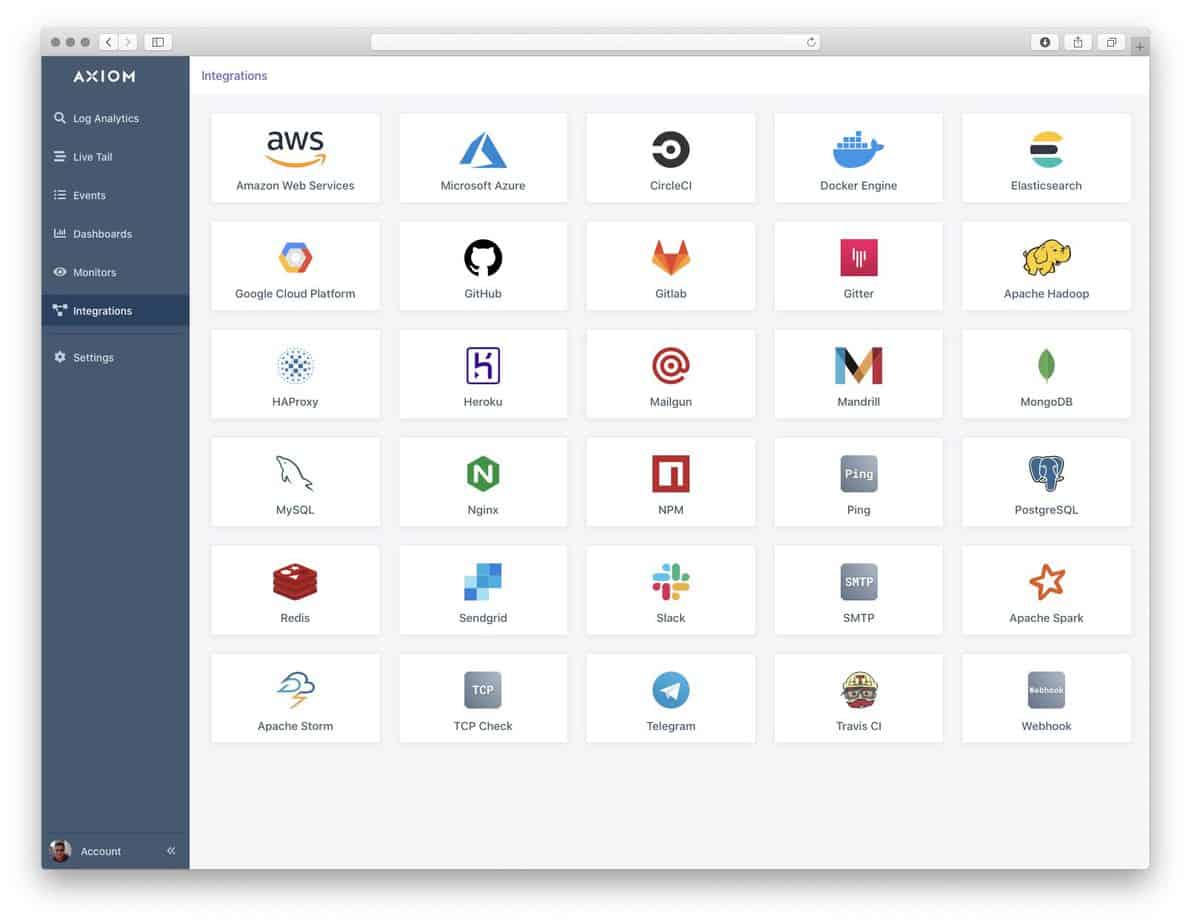The height and width of the screenshot is (924, 1191).
Task: Choose the Apache Storm integration
Action: click(x=295, y=698)
